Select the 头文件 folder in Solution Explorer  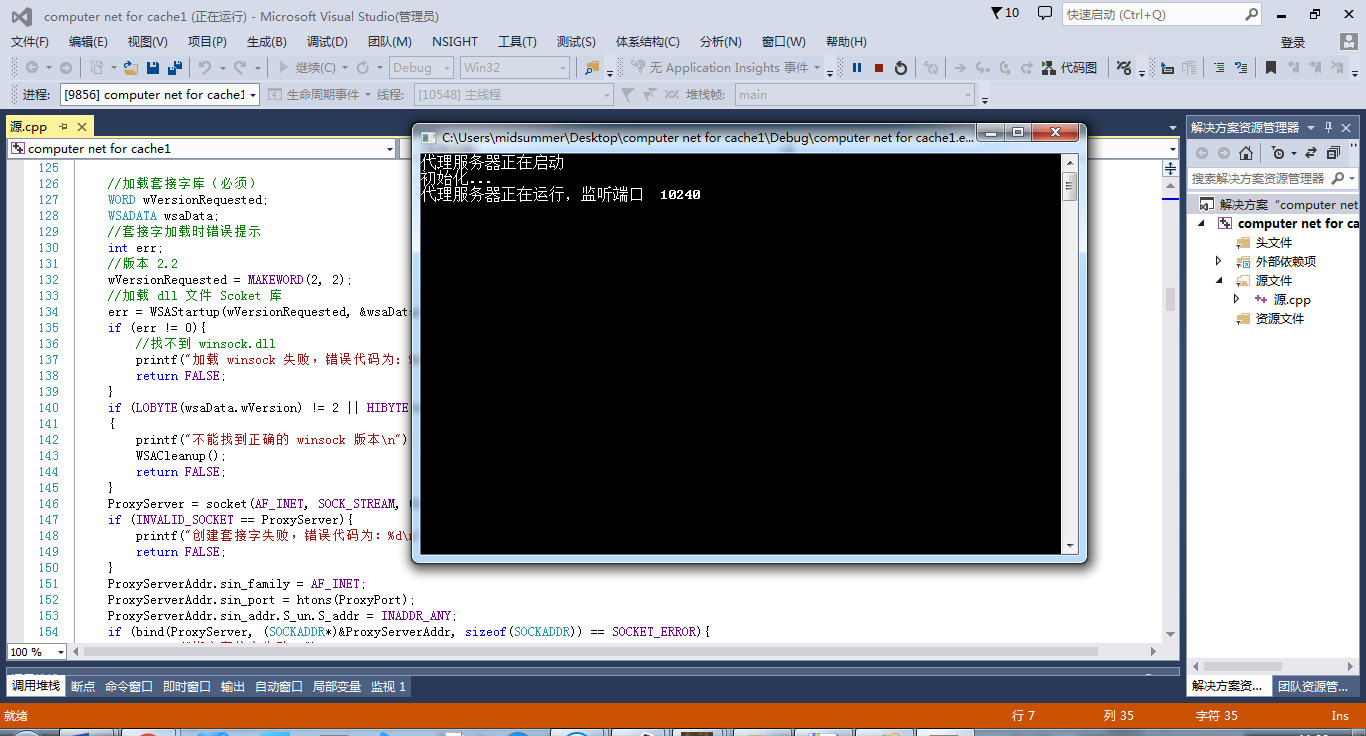pyautogui.click(x=1274, y=242)
